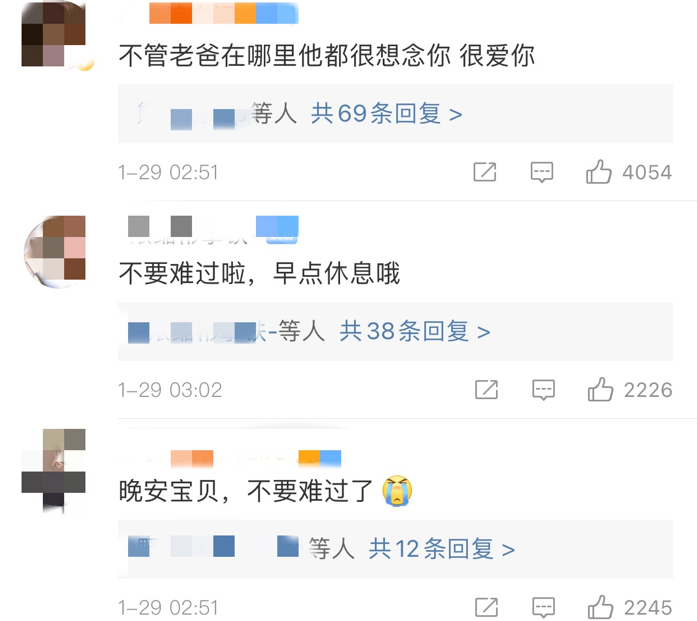Image resolution: width=697 pixels, height=621 pixels.
Task: Select comment text 不管老爸在哪里他都很想念你
Action: [284, 56]
